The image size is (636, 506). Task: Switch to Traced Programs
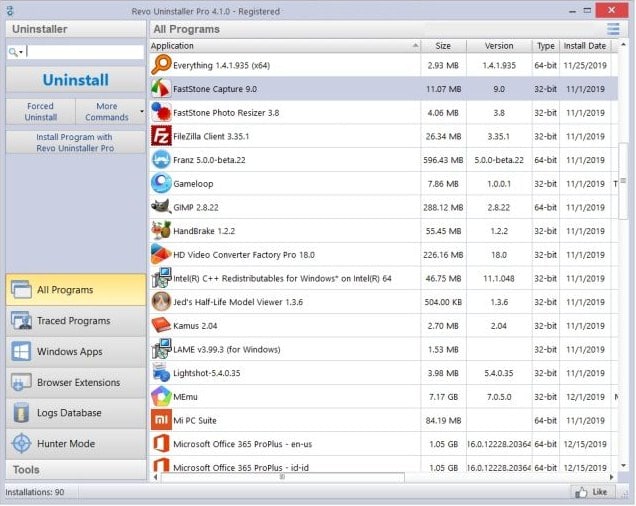tap(76, 321)
